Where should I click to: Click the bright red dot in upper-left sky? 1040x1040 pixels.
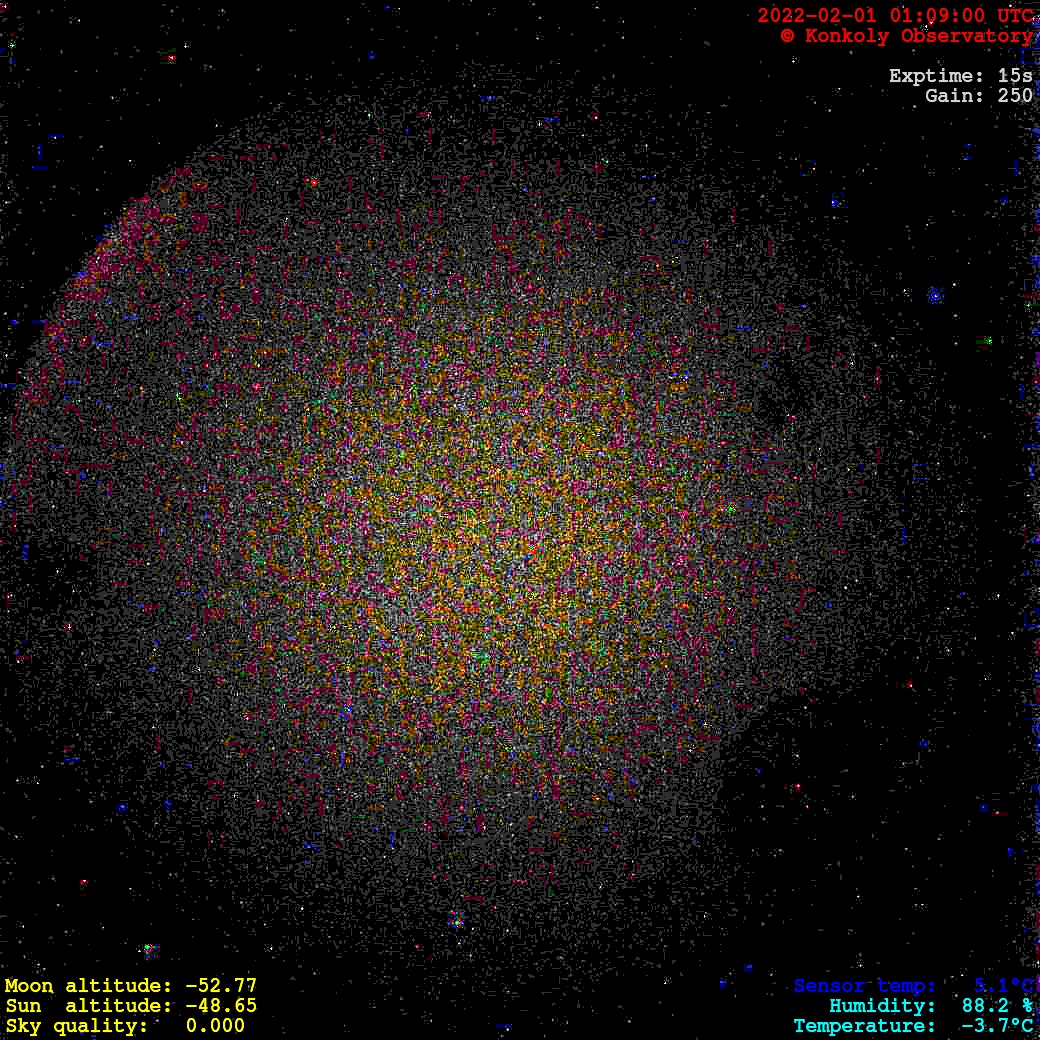click(x=313, y=183)
